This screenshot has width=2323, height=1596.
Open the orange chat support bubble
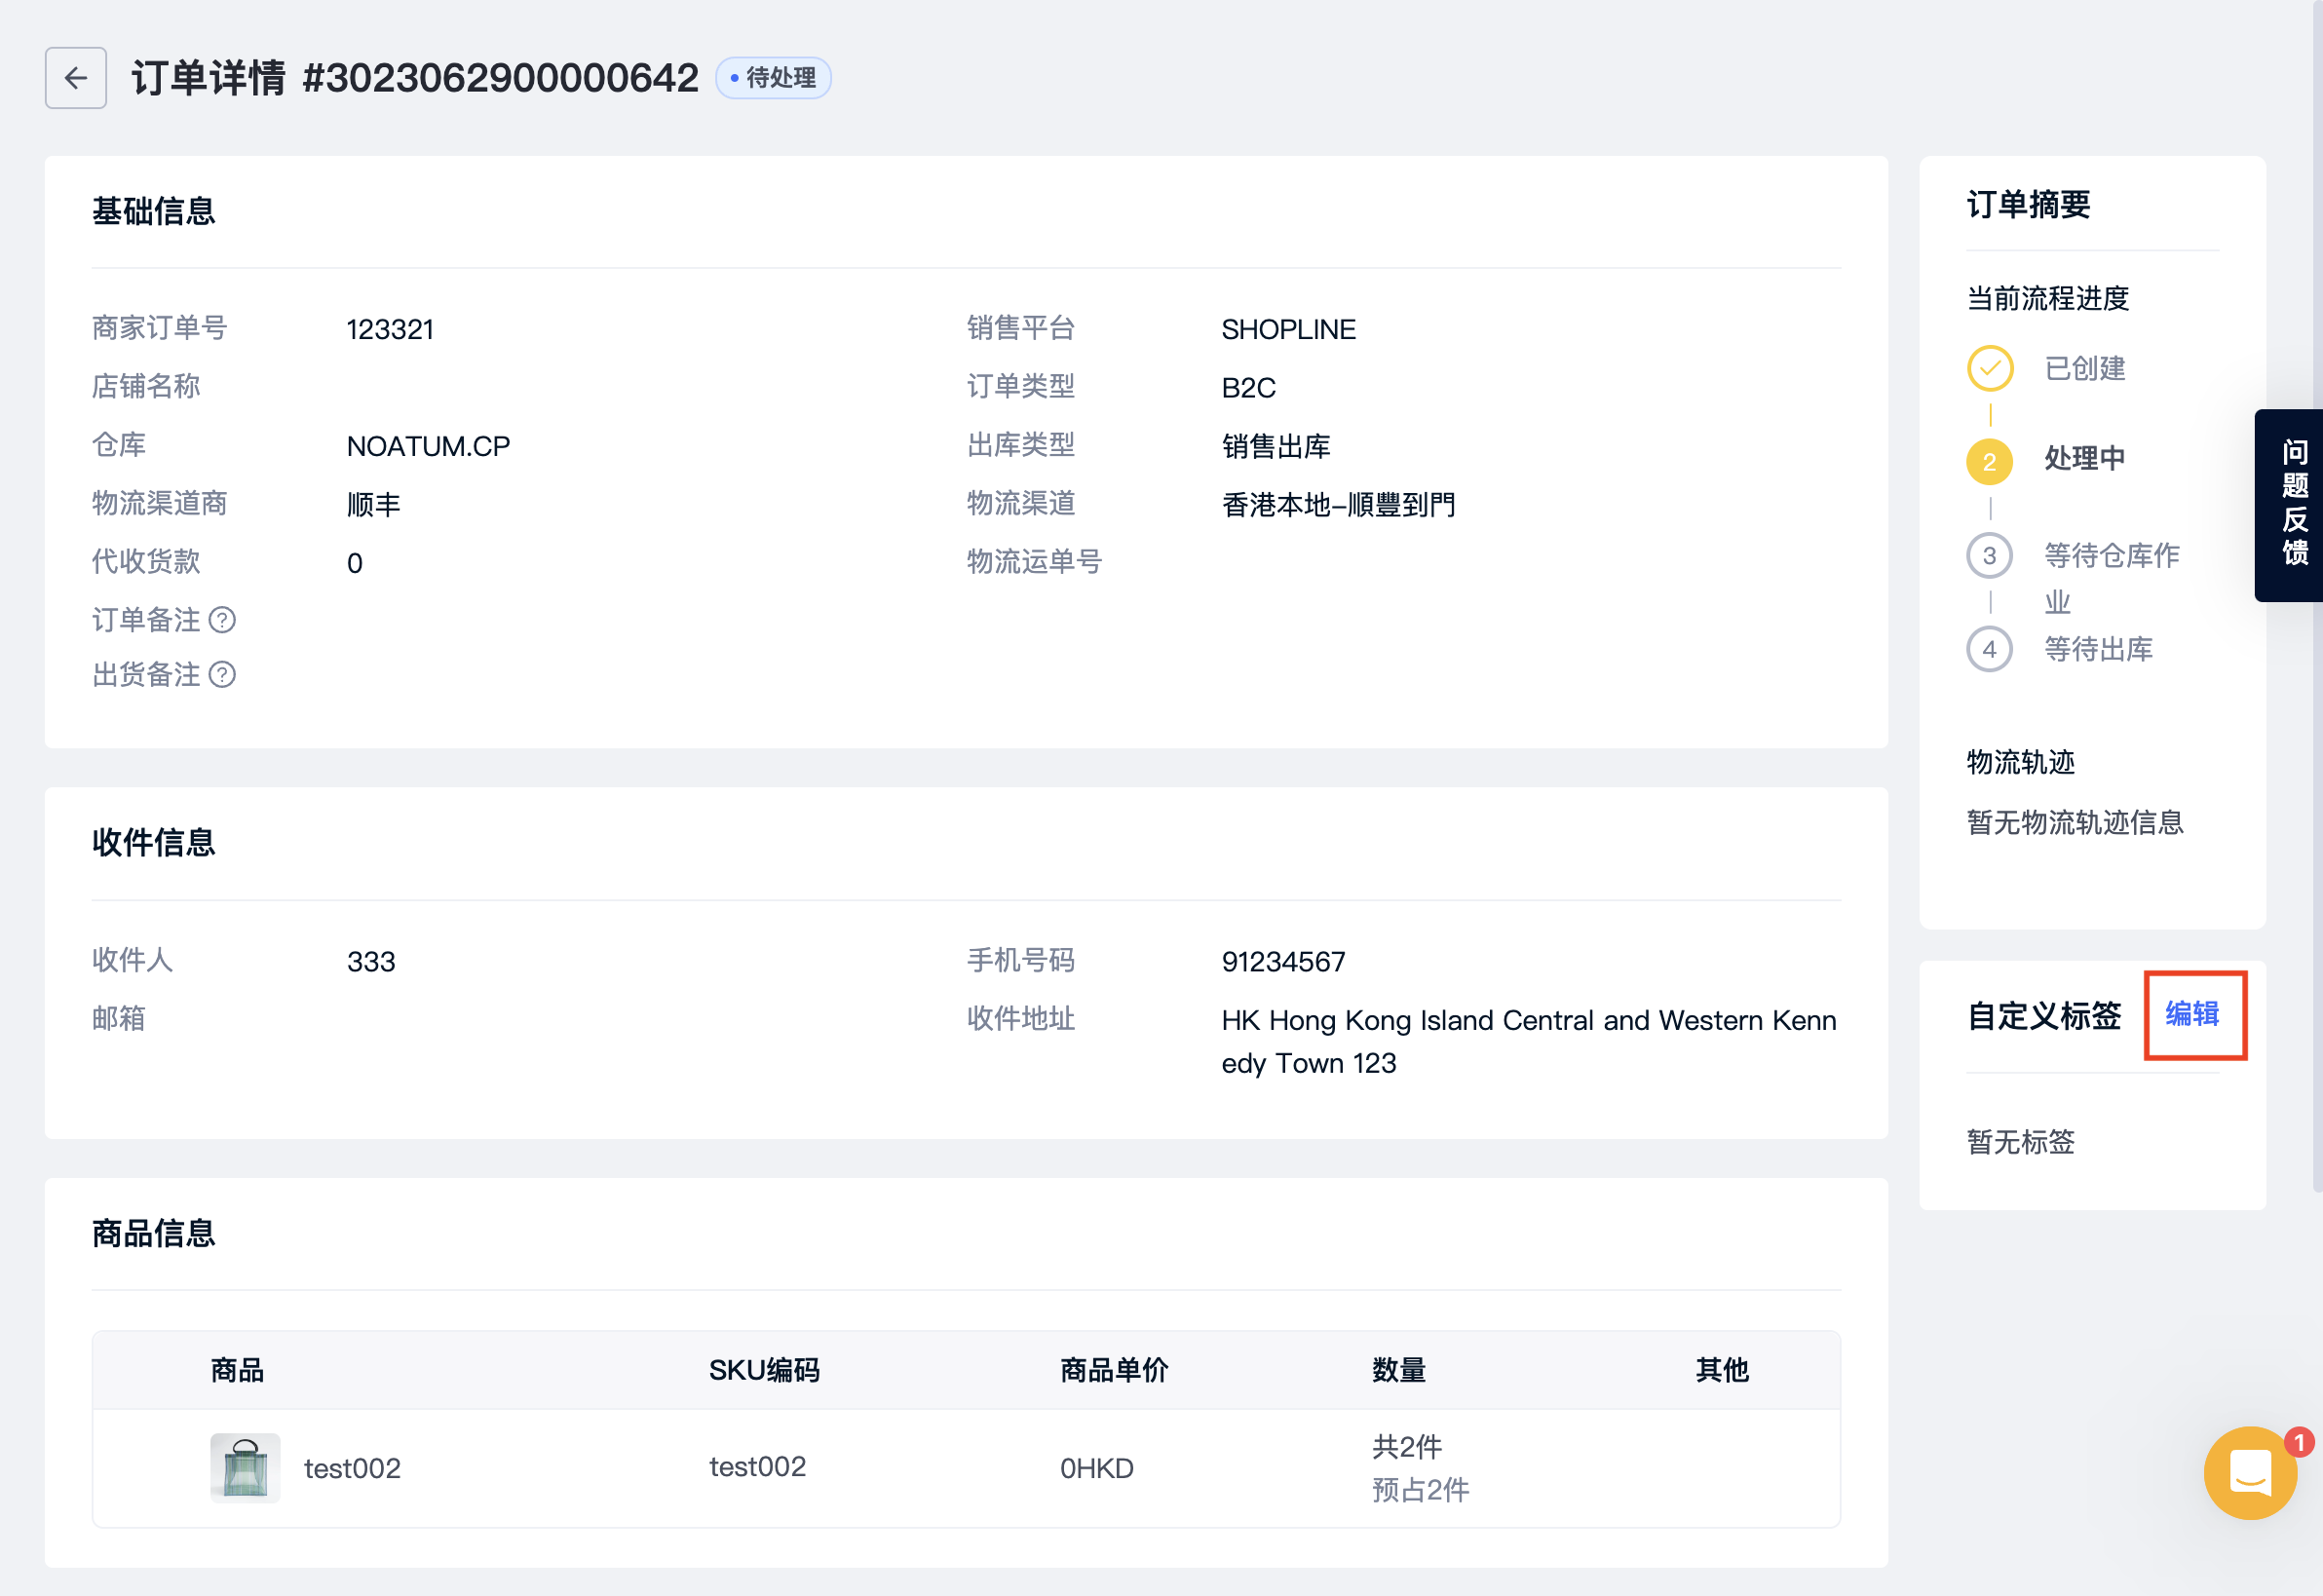coord(2250,1472)
